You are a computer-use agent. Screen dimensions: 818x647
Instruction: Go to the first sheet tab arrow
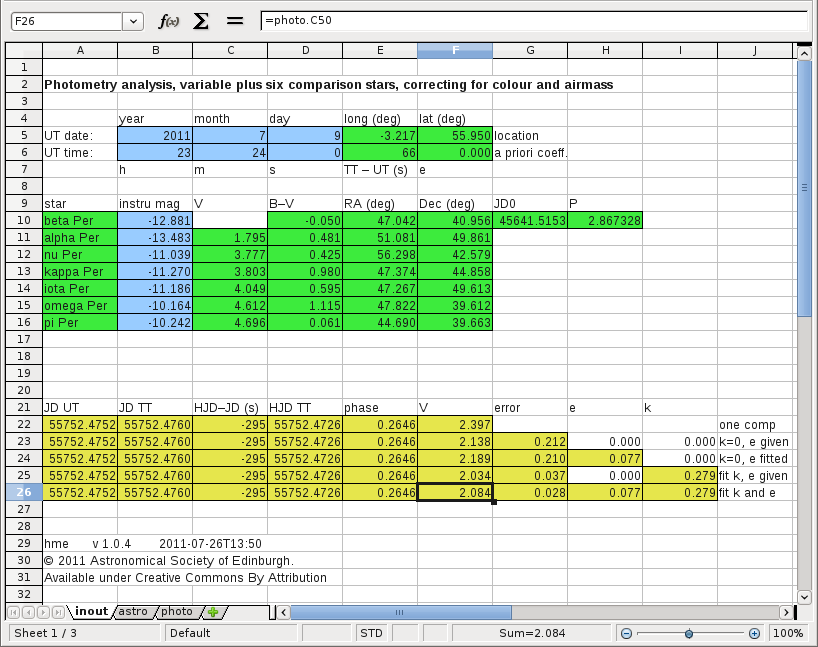tap(15, 612)
